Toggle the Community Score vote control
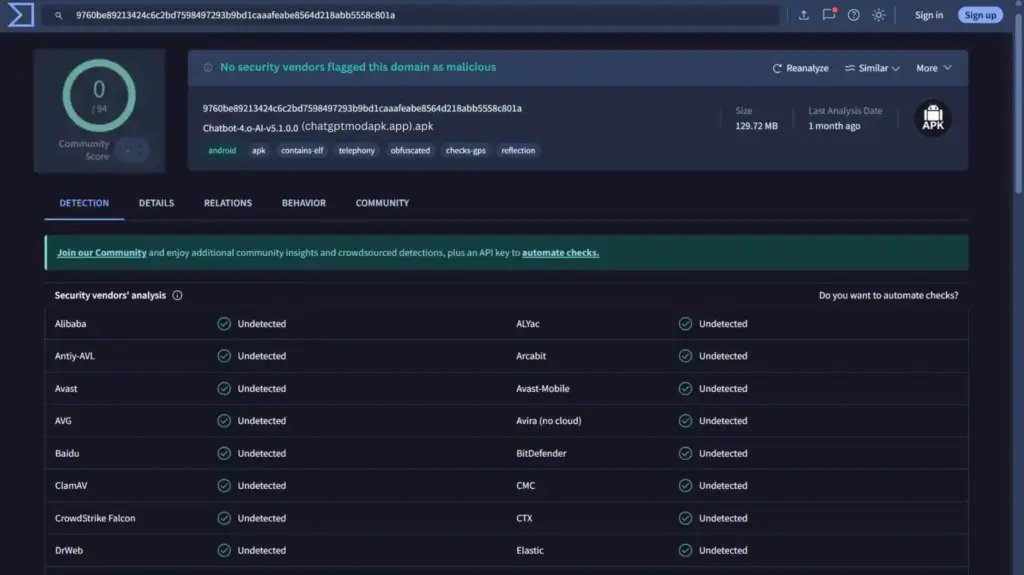Viewport: 1024px width, 575px height. 133,150
